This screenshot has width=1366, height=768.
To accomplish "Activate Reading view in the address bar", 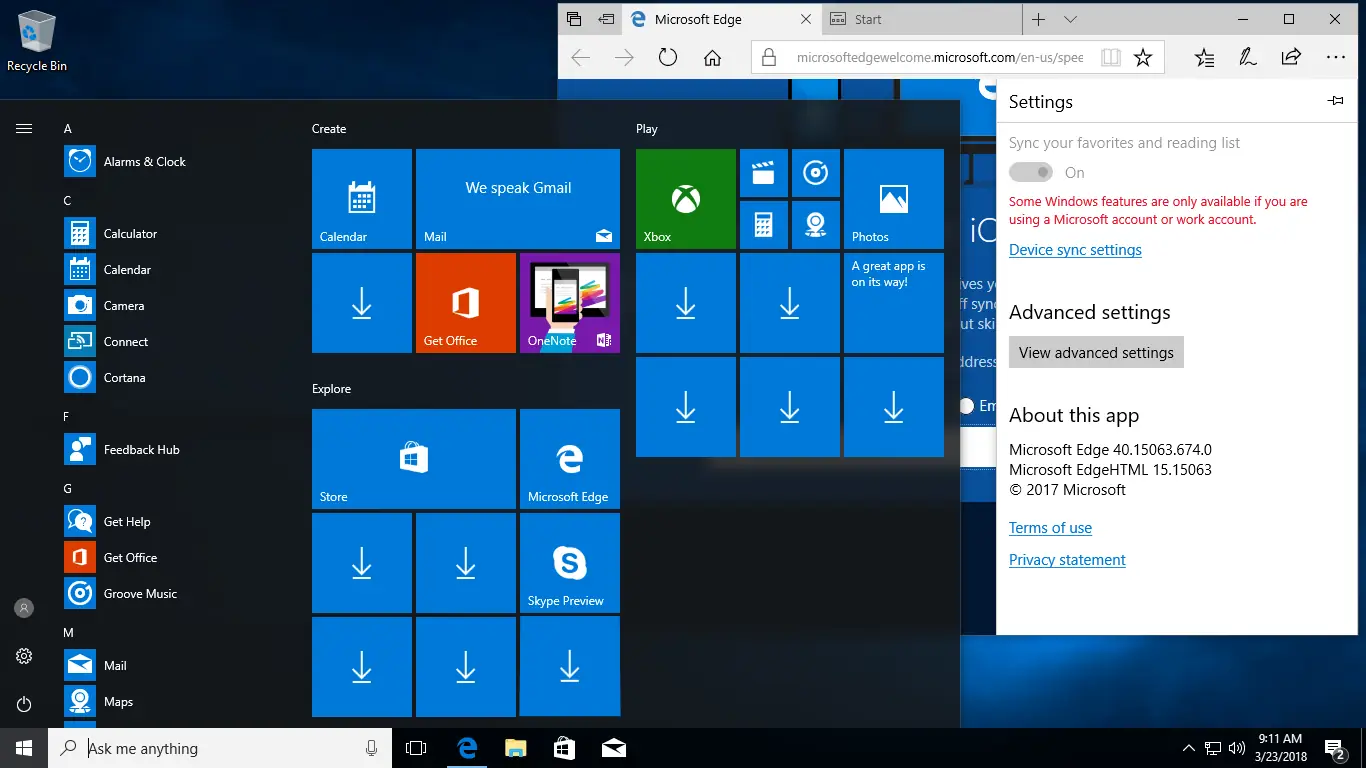I will (x=1110, y=57).
